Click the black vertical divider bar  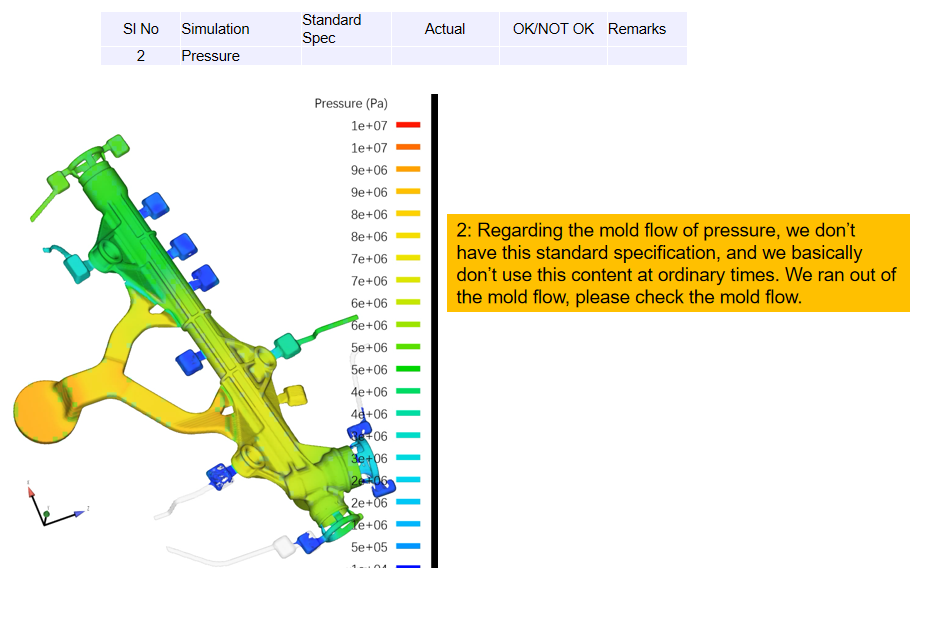(x=434, y=330)
